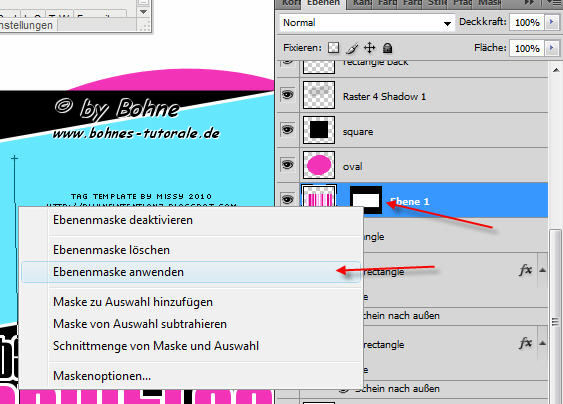Open the Normal blend mode dropdown

click(367, 23)
